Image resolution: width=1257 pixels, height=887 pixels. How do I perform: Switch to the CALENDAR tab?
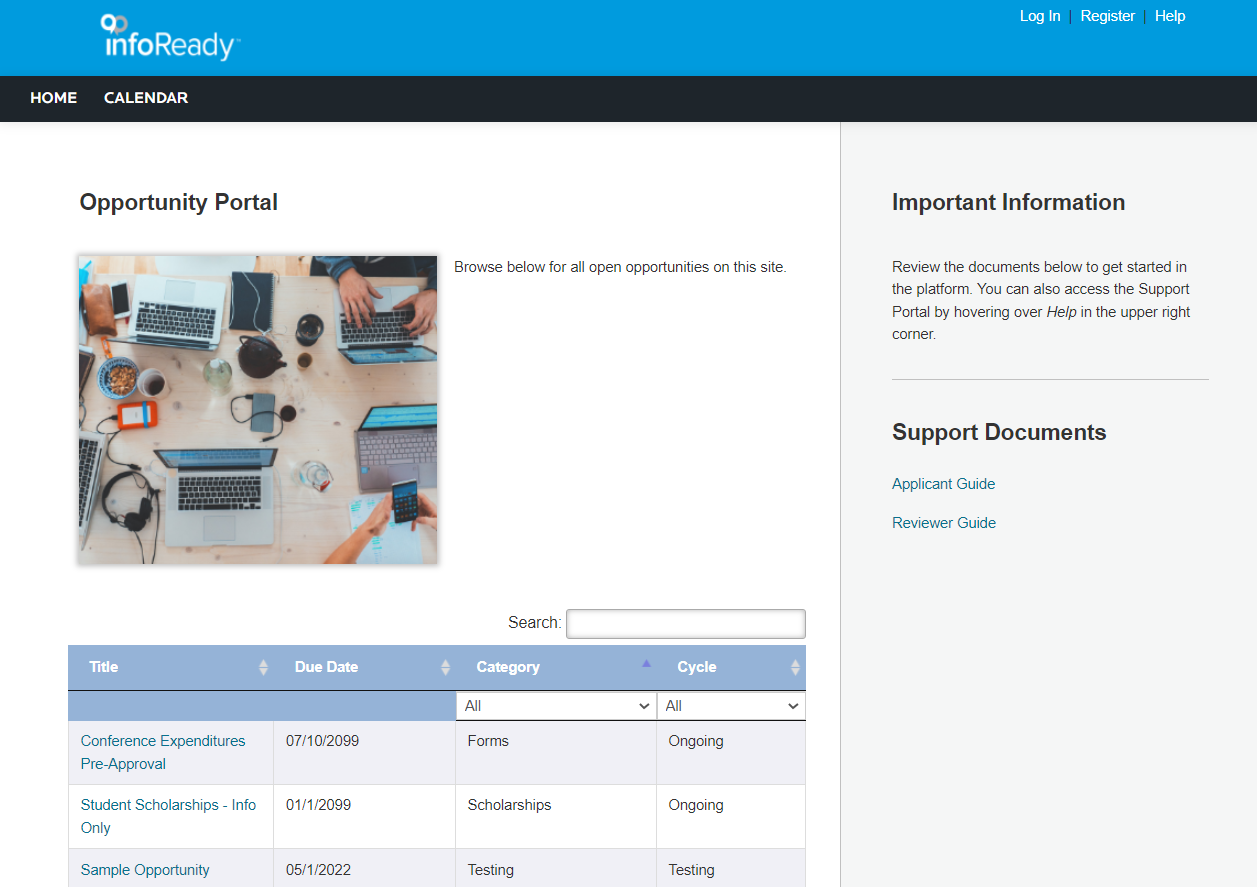point(145,98)
